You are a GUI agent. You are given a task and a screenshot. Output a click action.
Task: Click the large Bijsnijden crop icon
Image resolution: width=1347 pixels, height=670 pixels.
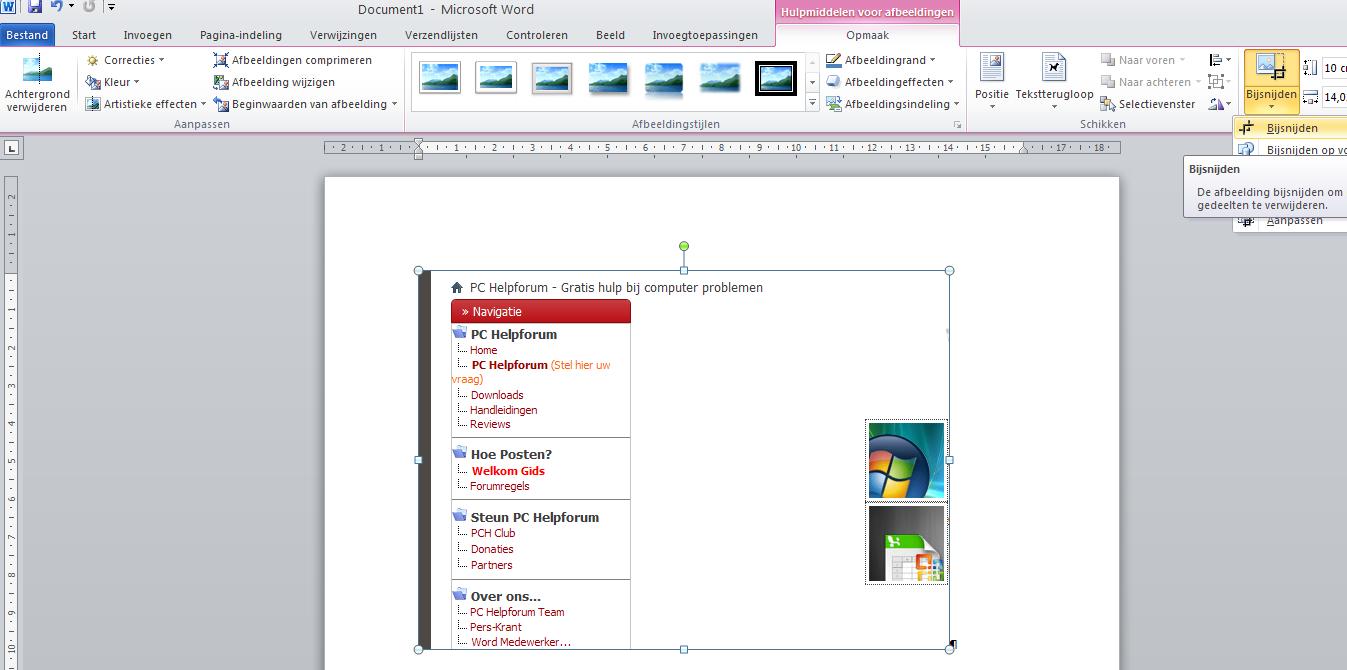(1271, 68)
